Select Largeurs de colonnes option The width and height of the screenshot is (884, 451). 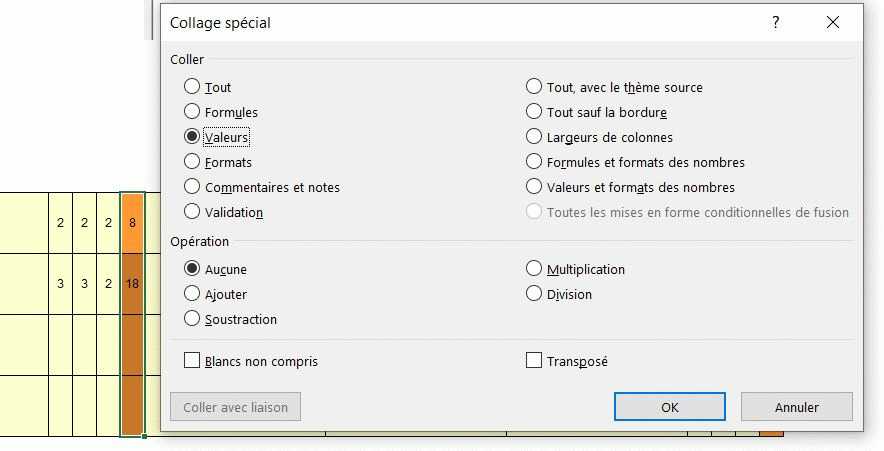(x=534, y=137)
